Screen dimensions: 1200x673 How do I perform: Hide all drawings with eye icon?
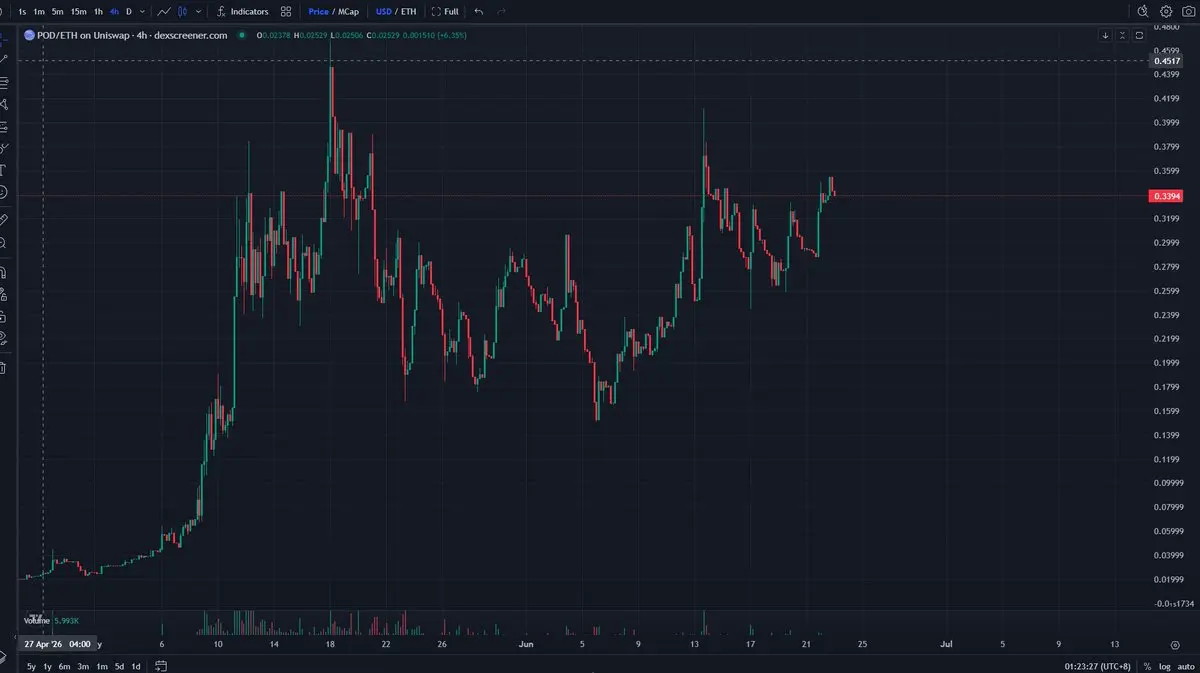(4, 338)
